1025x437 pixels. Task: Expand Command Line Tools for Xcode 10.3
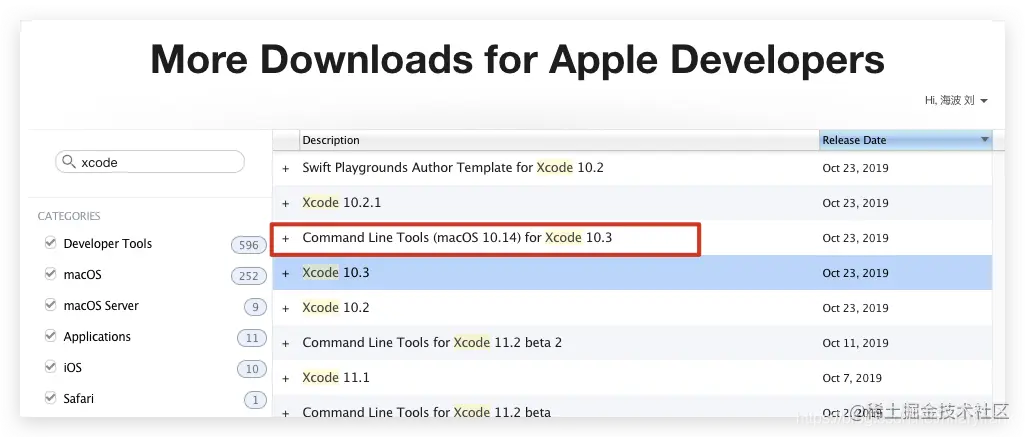pos(286,238)
